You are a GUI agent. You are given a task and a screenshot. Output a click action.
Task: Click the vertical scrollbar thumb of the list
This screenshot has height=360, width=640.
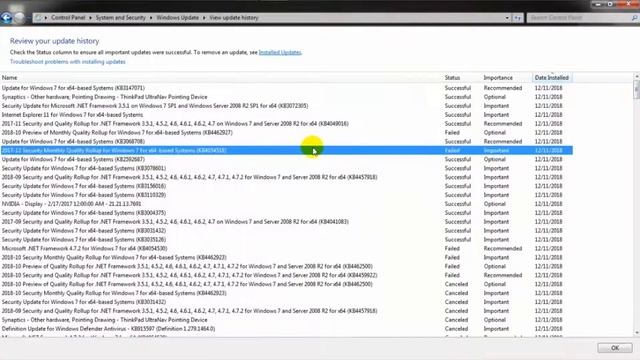tap(636, 89)
